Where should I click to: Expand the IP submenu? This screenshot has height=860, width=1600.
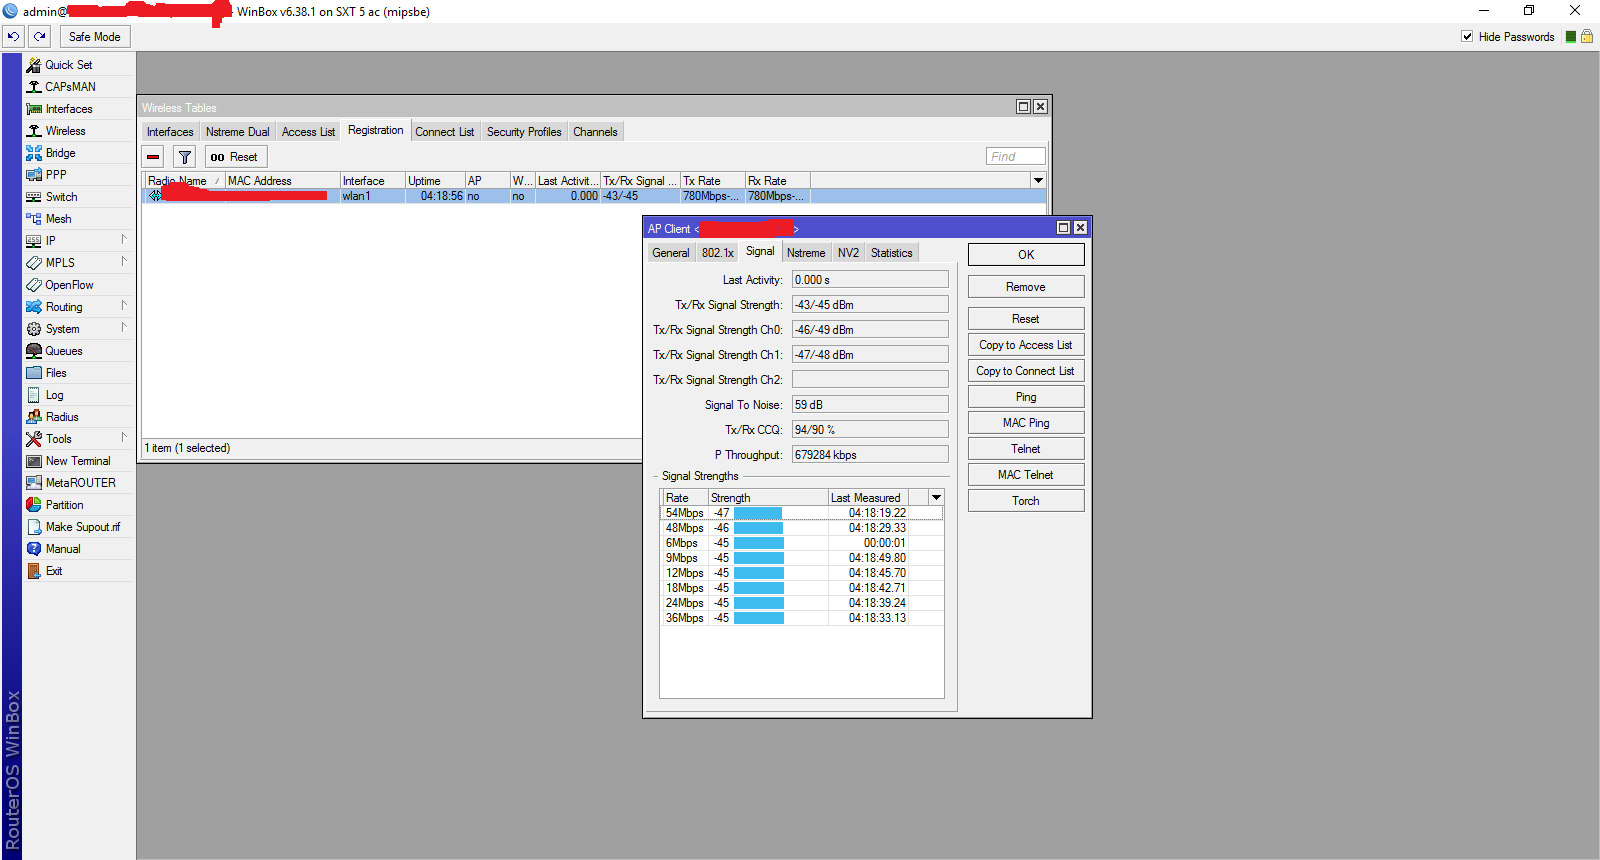124,240
